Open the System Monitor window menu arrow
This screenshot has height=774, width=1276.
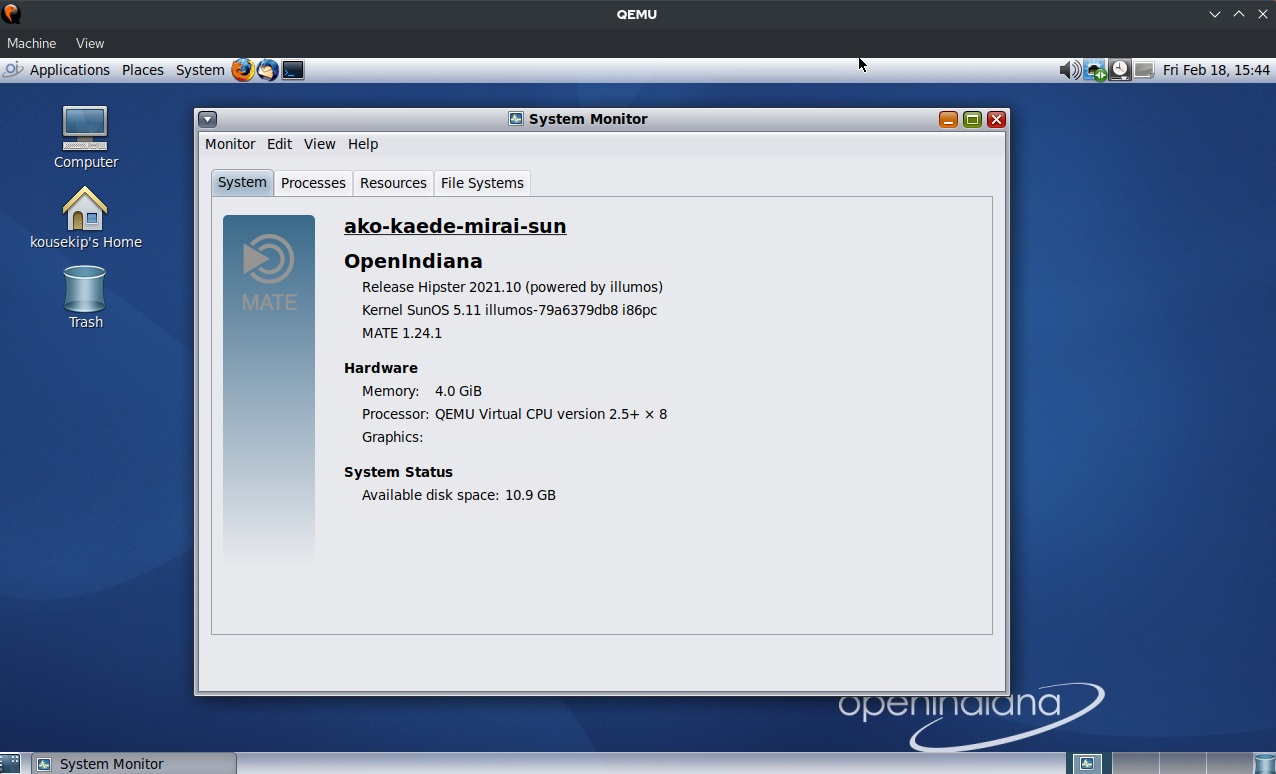[x=208, y=119]
